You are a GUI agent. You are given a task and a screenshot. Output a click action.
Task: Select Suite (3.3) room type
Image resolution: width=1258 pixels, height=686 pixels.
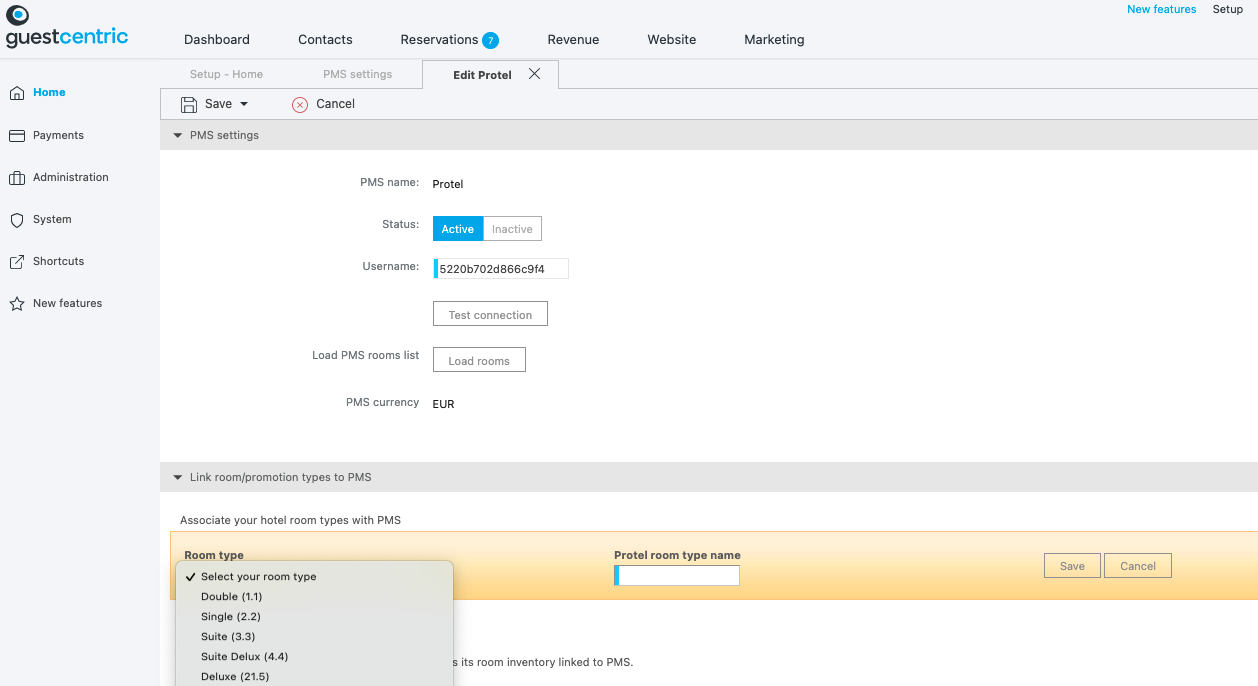tap(314, 637)
